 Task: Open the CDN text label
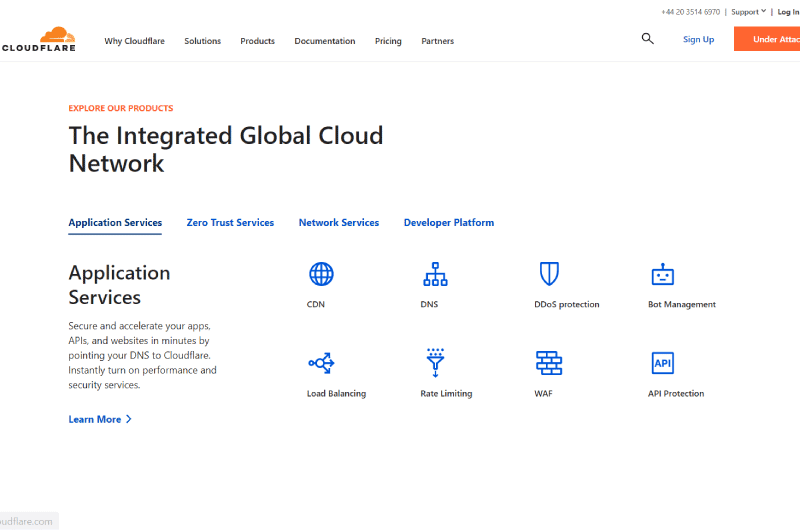(x=316, y=304)
